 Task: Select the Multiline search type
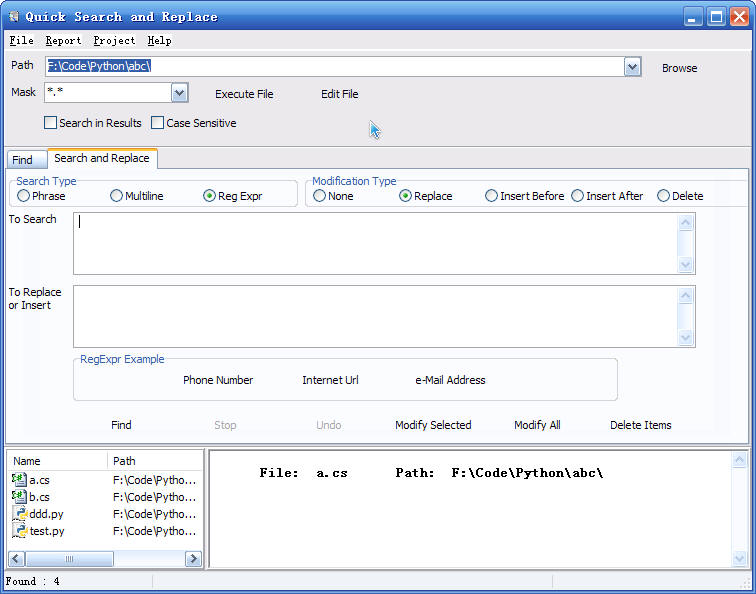pos(117,196)
